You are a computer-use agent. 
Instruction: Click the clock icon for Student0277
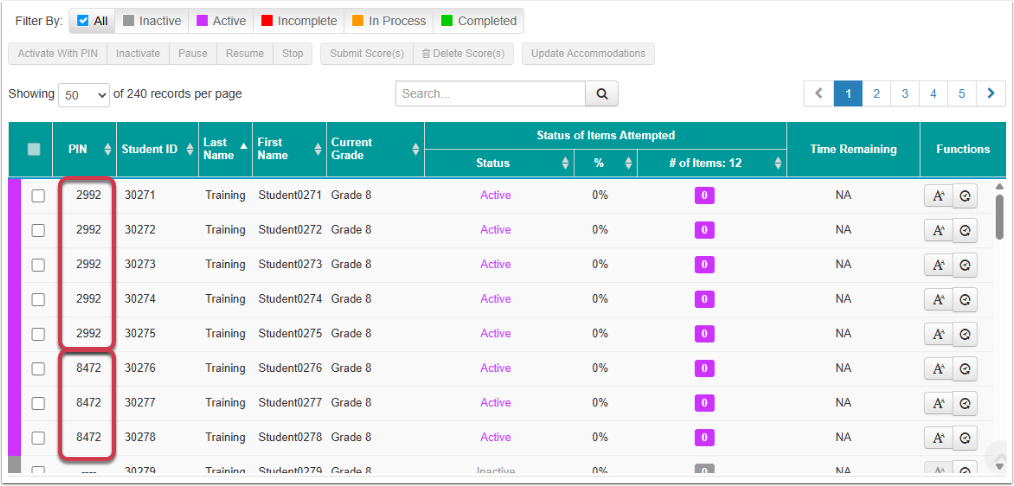[965, 403]
